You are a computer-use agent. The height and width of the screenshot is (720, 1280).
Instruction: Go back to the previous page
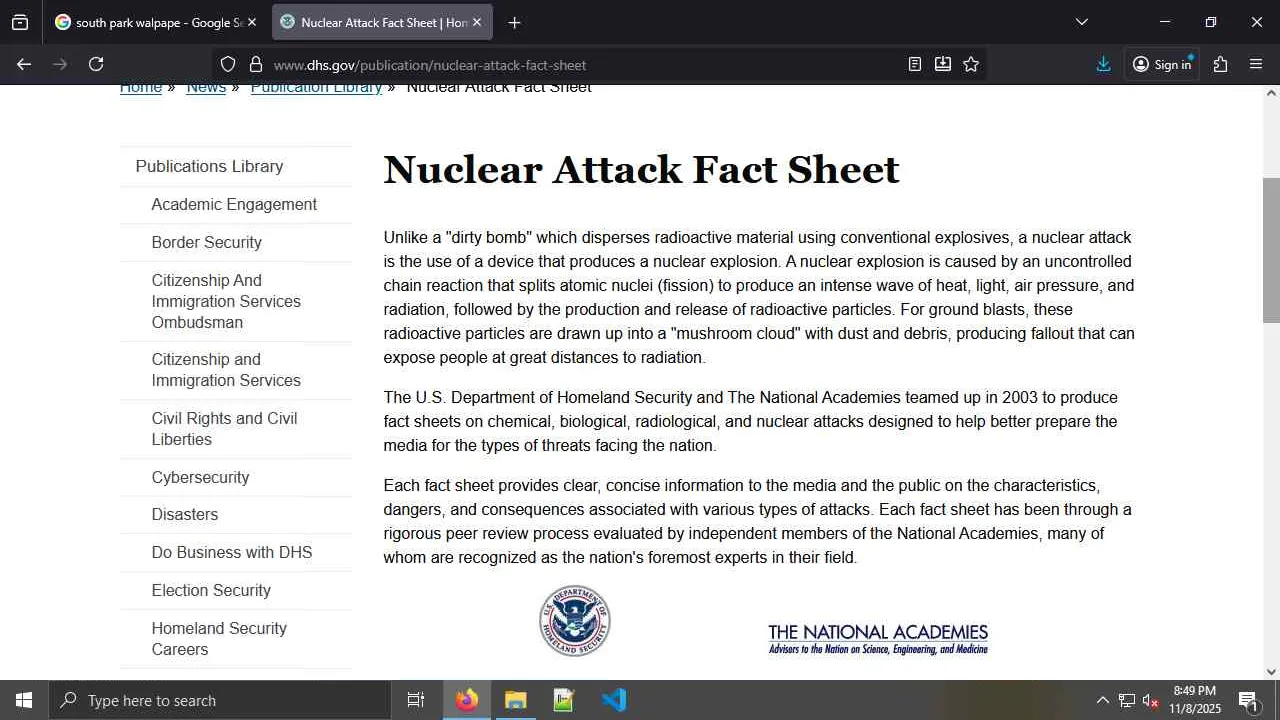click(24, 64)
